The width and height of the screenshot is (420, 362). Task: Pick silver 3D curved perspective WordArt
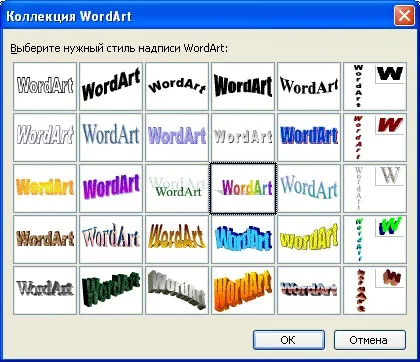tap(177, 290)
